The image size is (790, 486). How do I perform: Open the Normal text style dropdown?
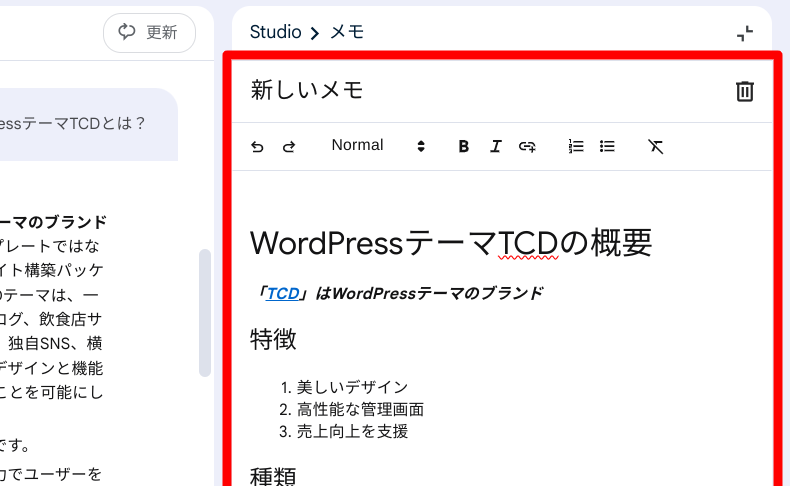(x=378, y=146)
